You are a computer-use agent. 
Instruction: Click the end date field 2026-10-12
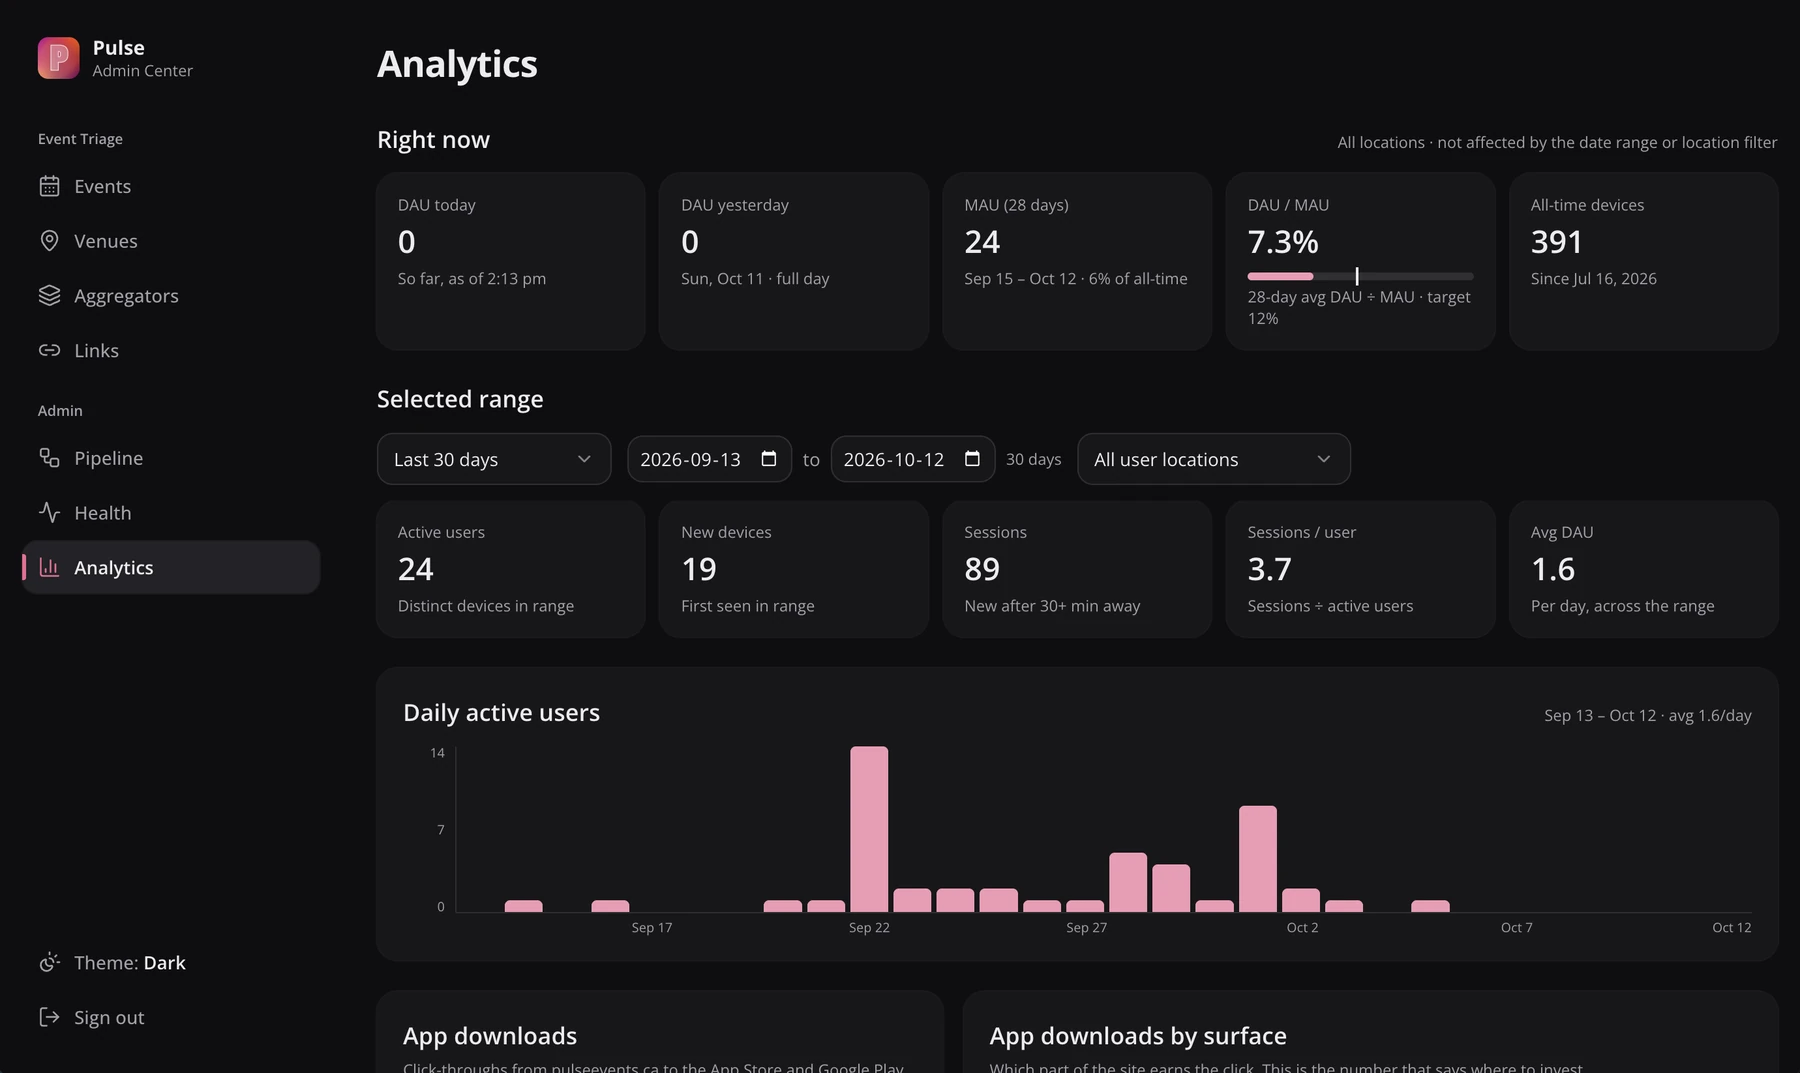913,459
